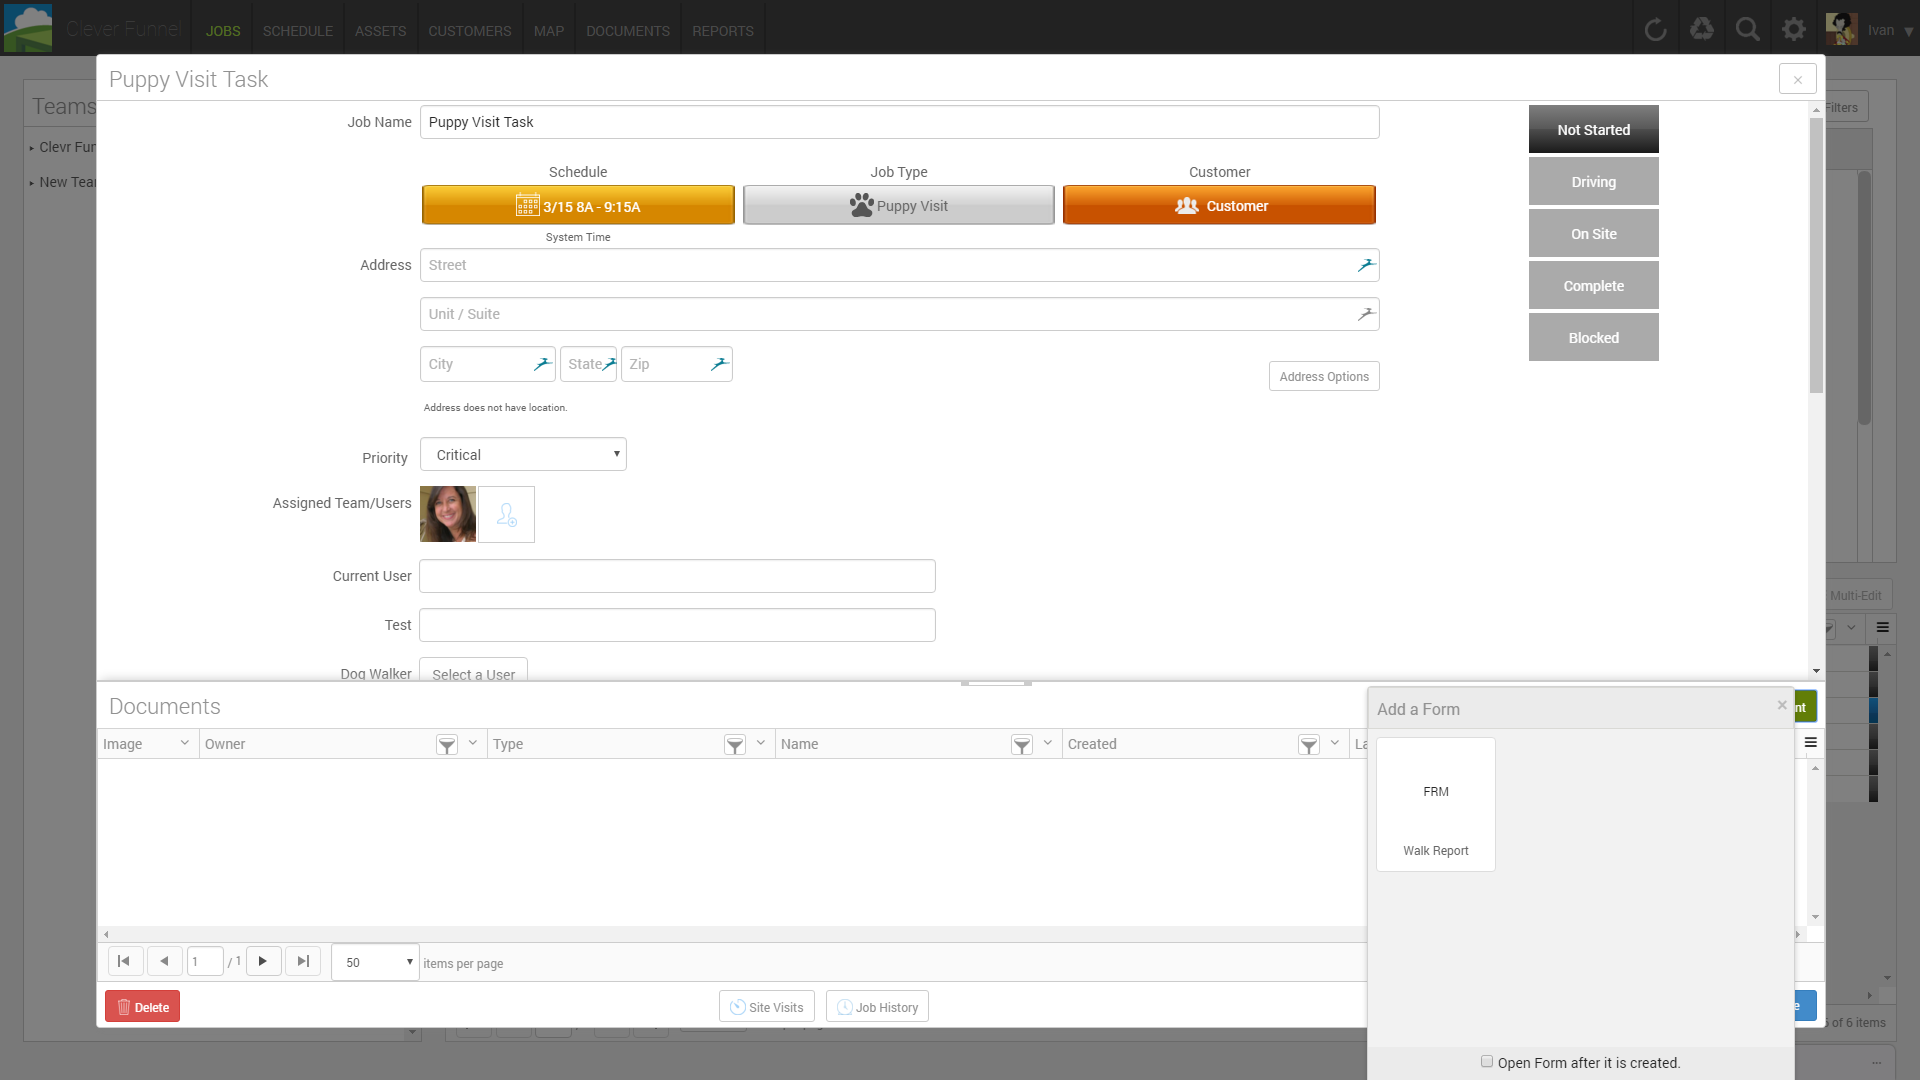Mark the job status as Complete
1920x1080 pixels.
coord(1592,285)
